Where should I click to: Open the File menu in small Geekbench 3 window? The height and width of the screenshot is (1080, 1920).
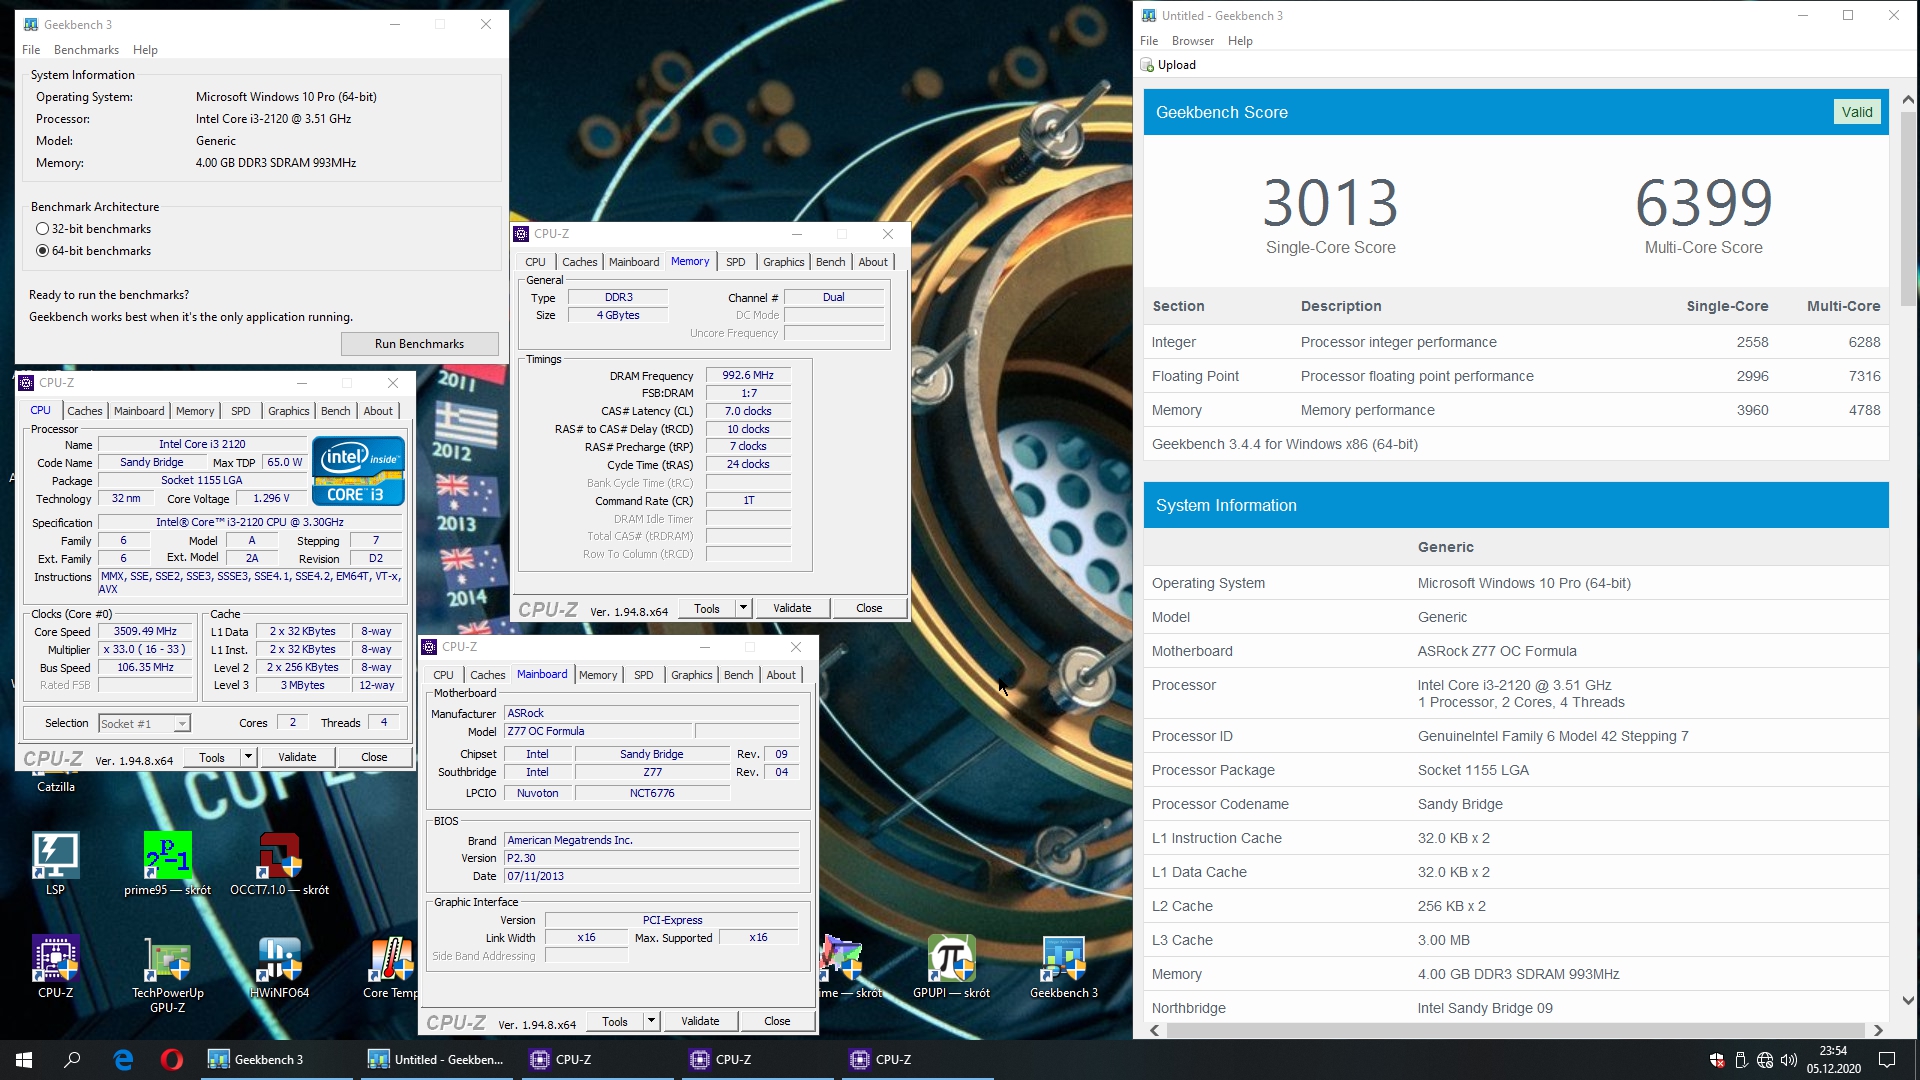point(31,50)
